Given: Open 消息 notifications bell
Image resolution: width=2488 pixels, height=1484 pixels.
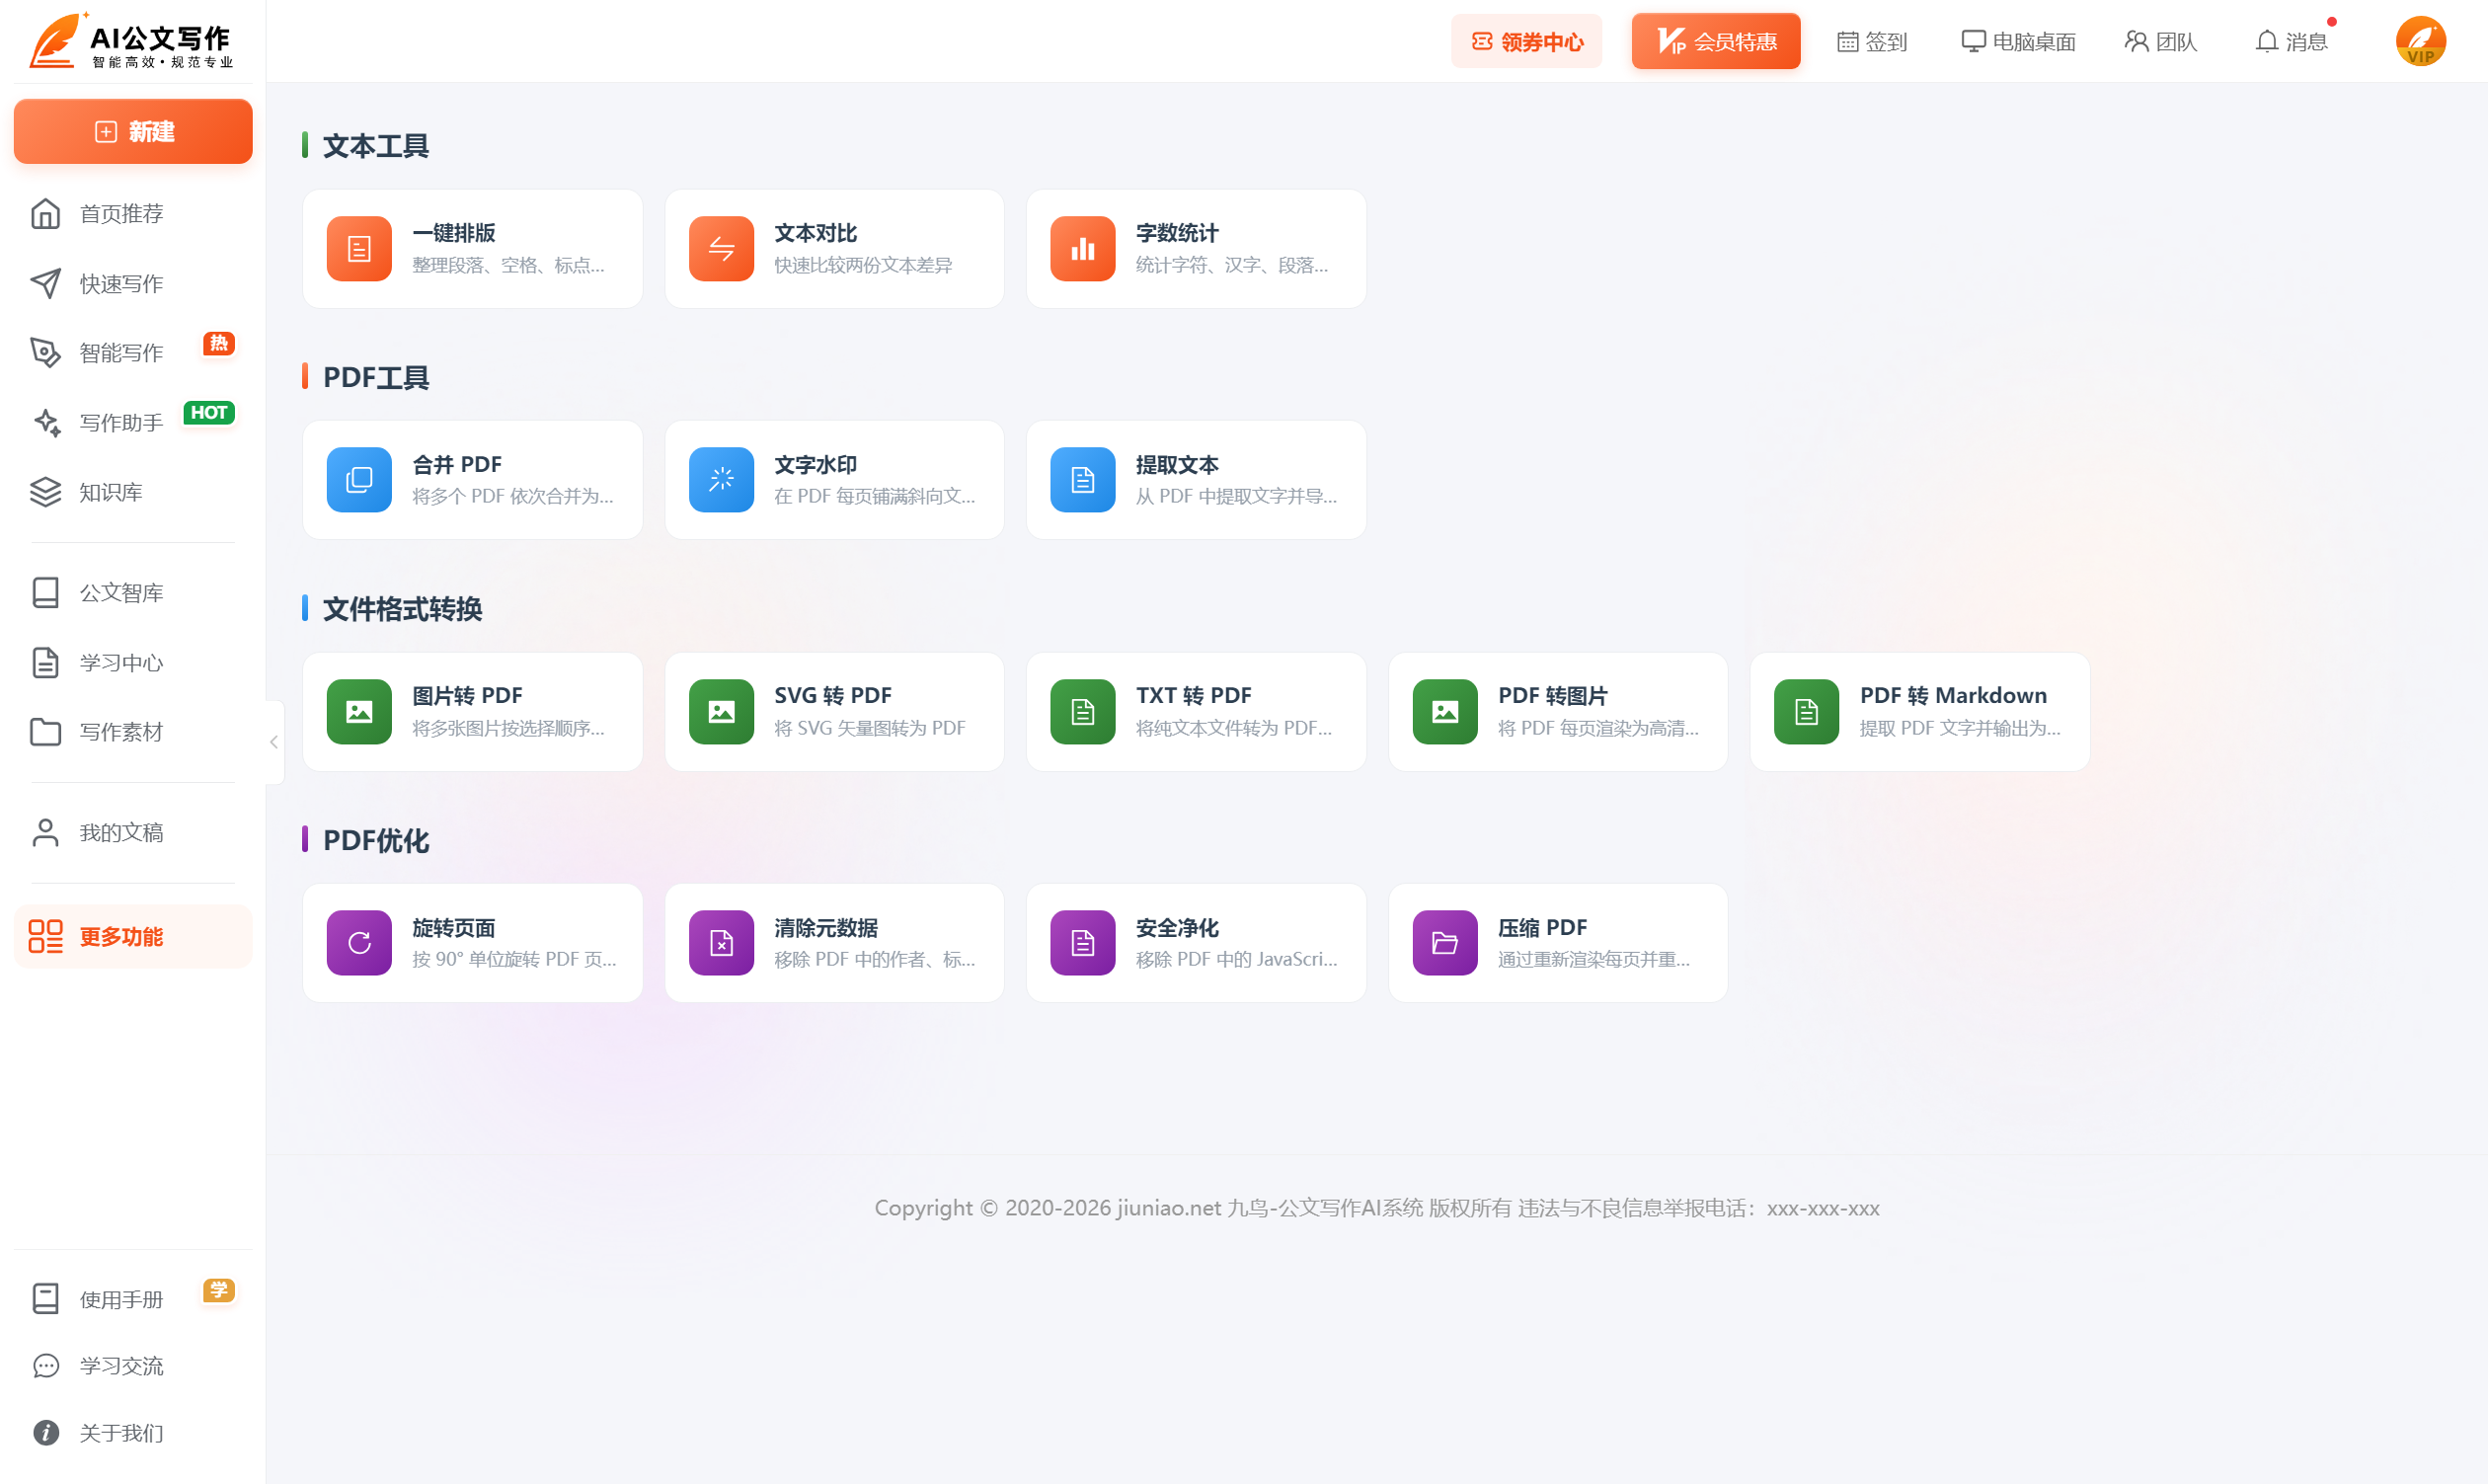Looking at the screenshot, I should coord(2292,42).
